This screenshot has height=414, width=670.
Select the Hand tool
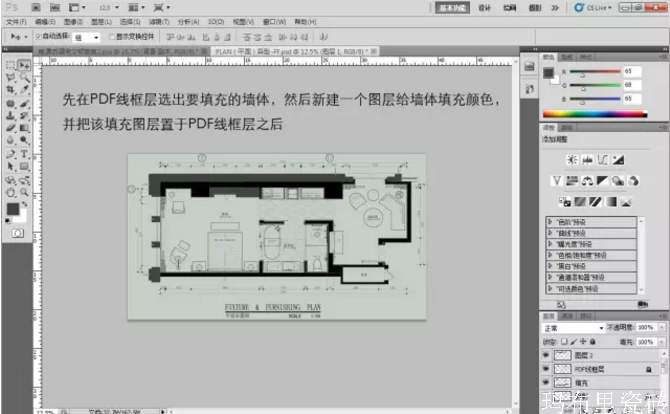pyautogui.click(x=10, y=192)
